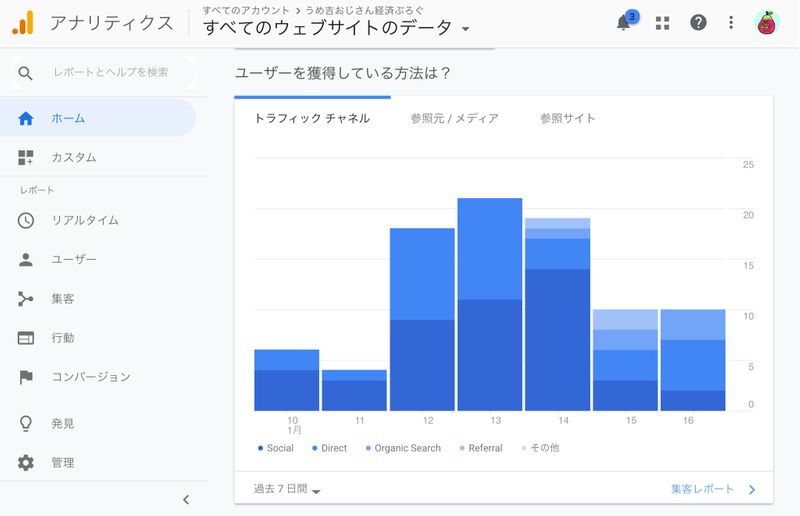
Task: Open the apps grid icon
Action: 662,23
